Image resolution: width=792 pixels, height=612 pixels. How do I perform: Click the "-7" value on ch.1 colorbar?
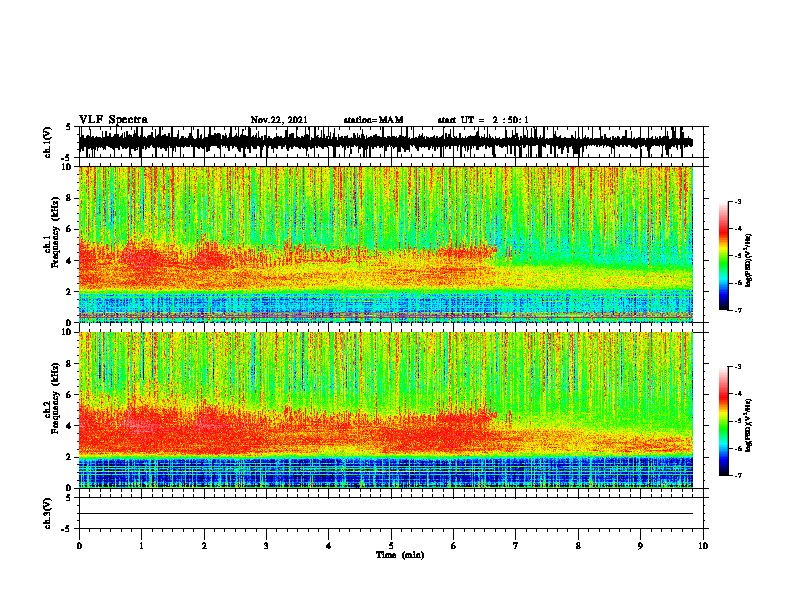(x=737, y=310)
